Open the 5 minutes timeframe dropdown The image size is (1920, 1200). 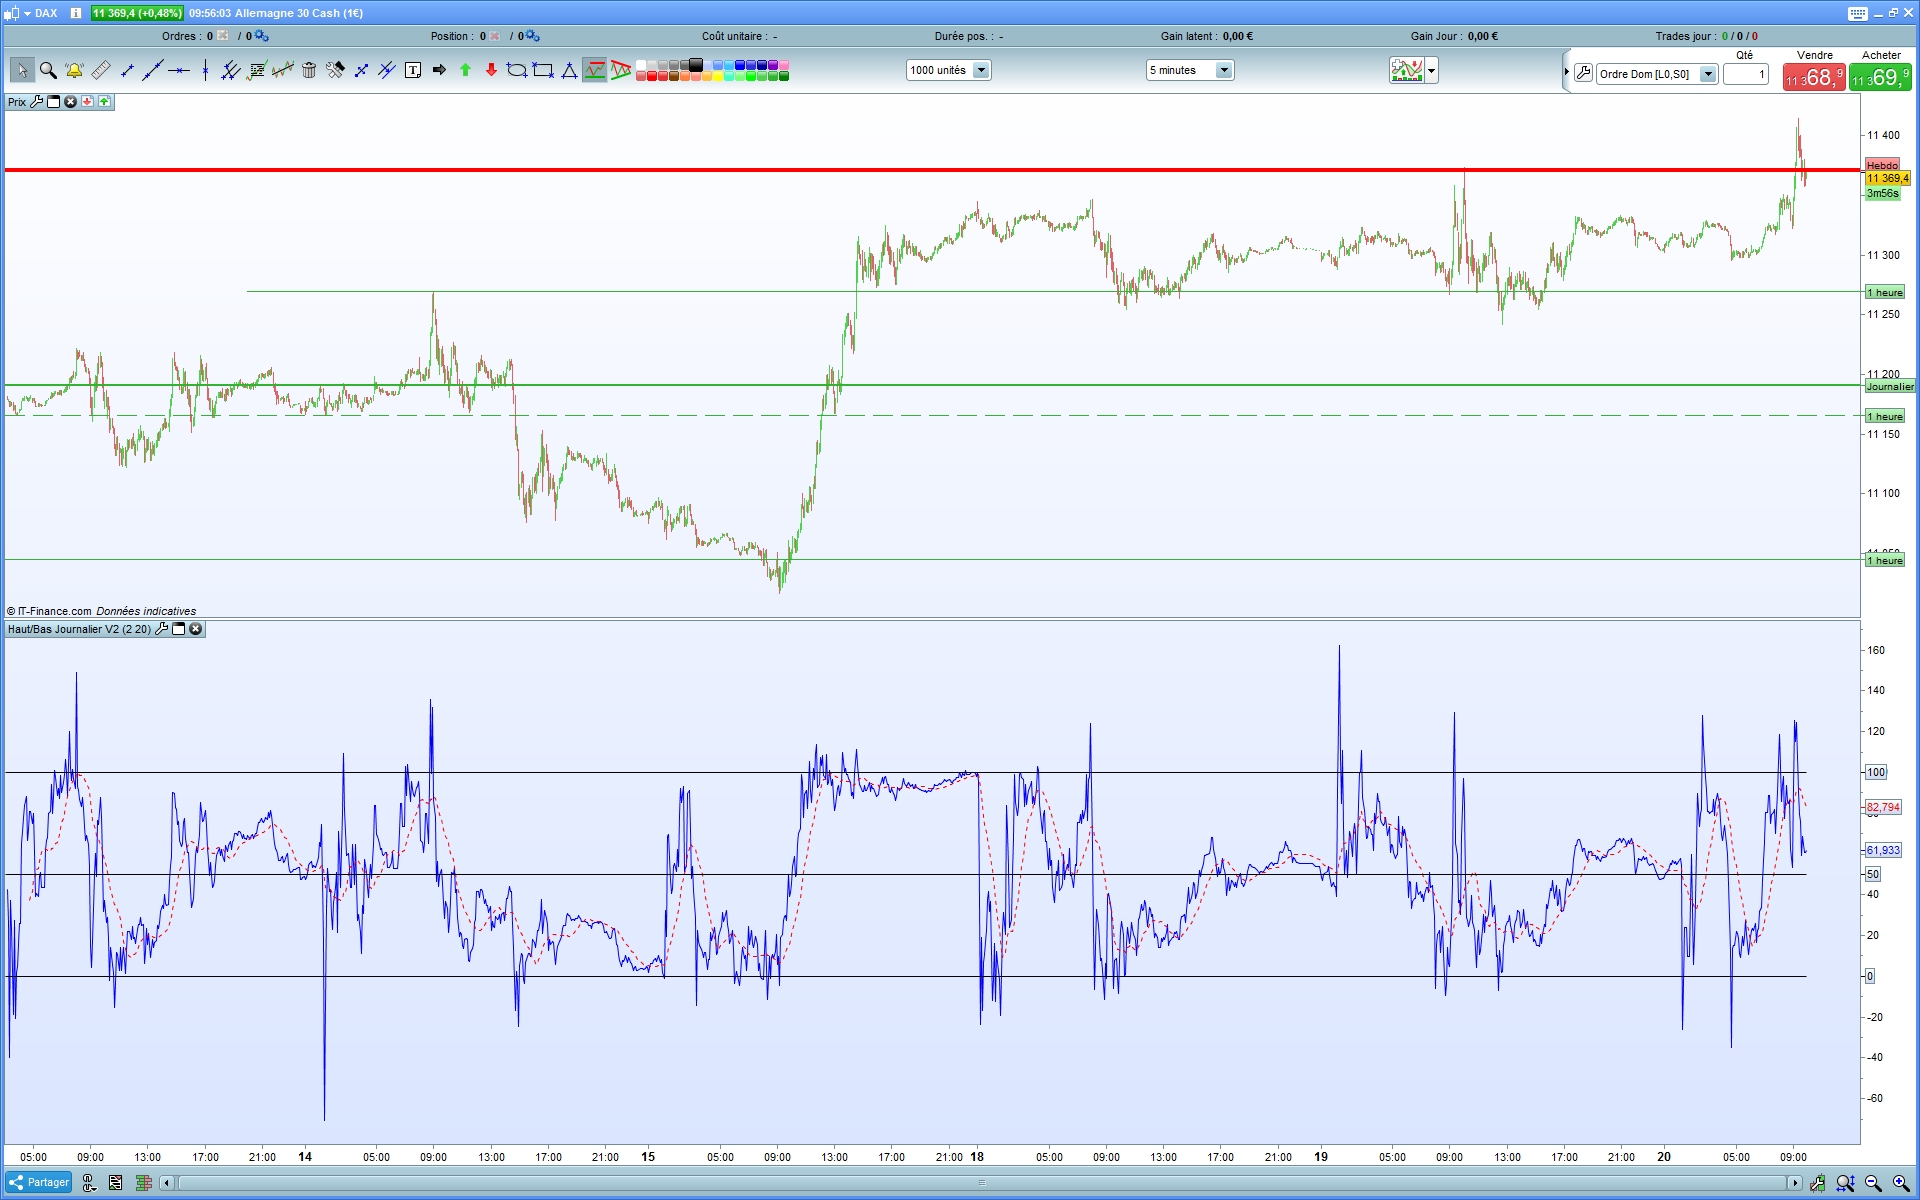point(1223,70)
